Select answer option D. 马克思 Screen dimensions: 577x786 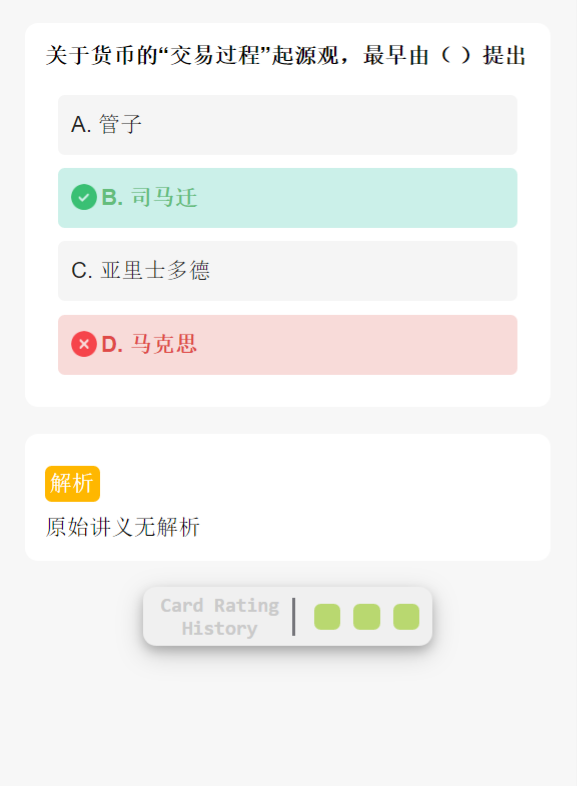[287, 345]
